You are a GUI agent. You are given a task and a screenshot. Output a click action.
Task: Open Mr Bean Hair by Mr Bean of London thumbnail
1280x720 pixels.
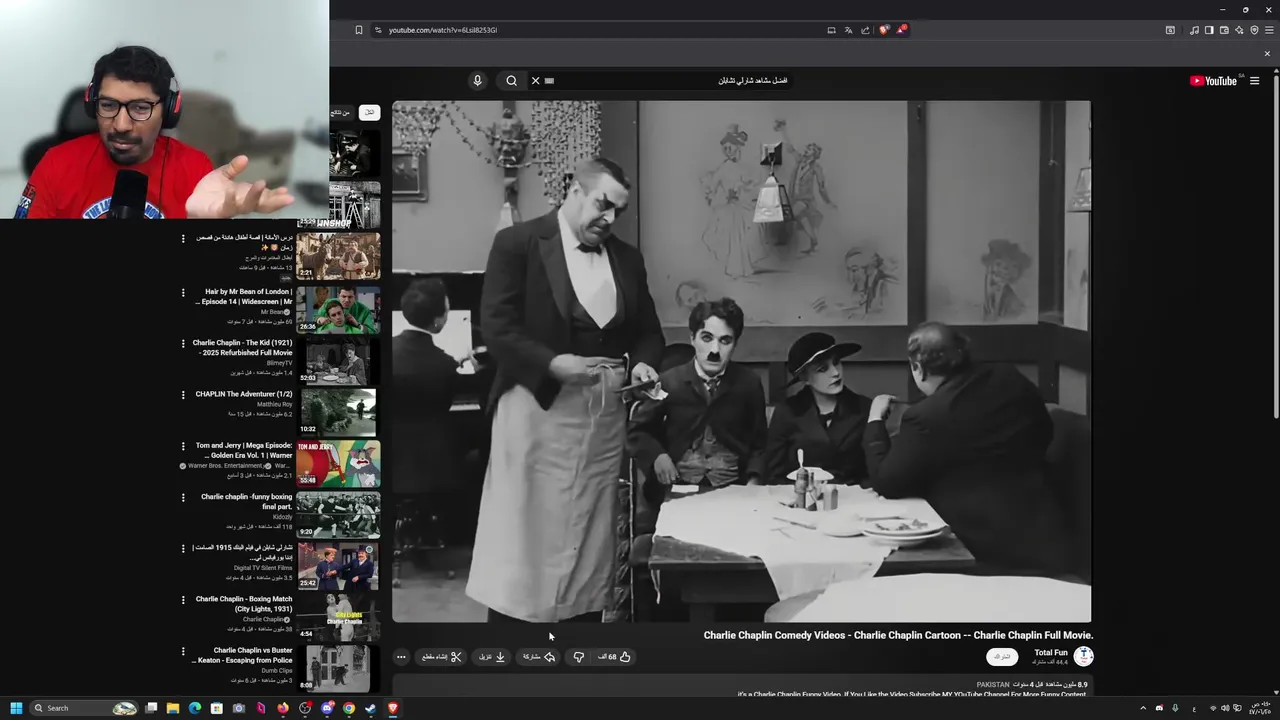click(x=338, y=309)
